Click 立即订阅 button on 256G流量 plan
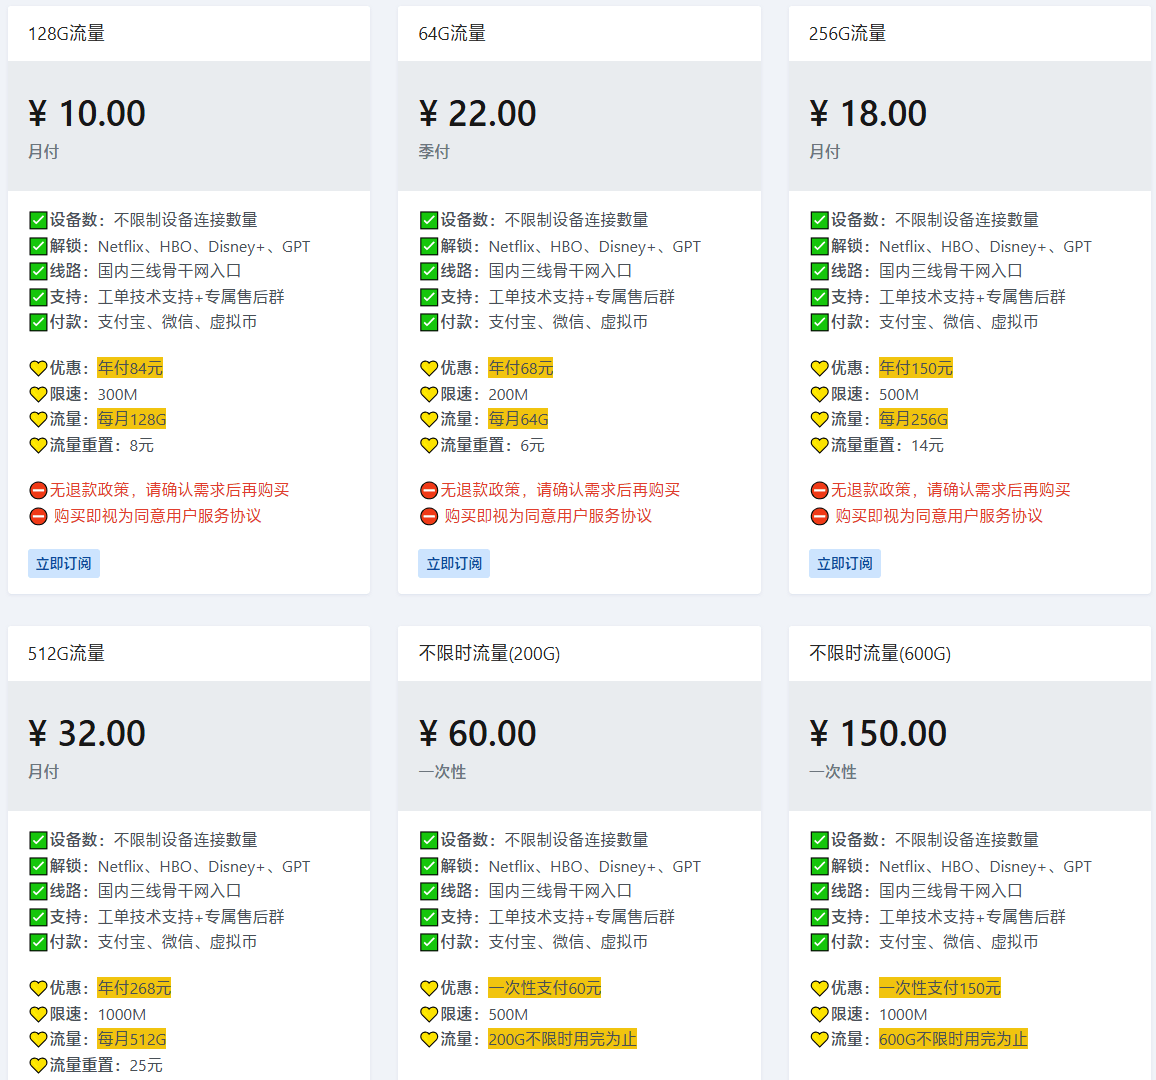The height and width of the screenshot is (1080, 1156). [845, 563]
